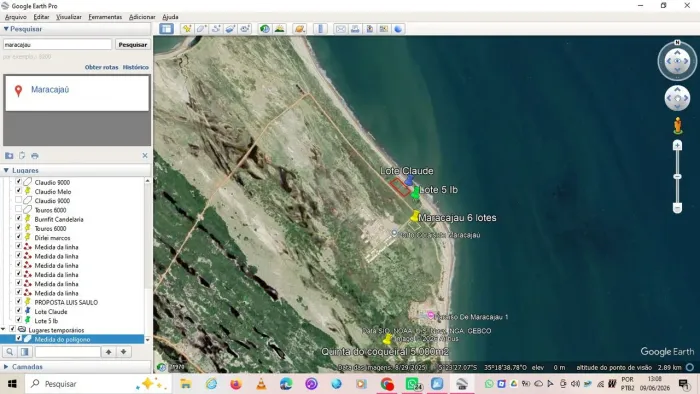The width and height of the screenshot is (700, 394).
Task: Click the panel split icon below Places
Action: tap(25, 352)
